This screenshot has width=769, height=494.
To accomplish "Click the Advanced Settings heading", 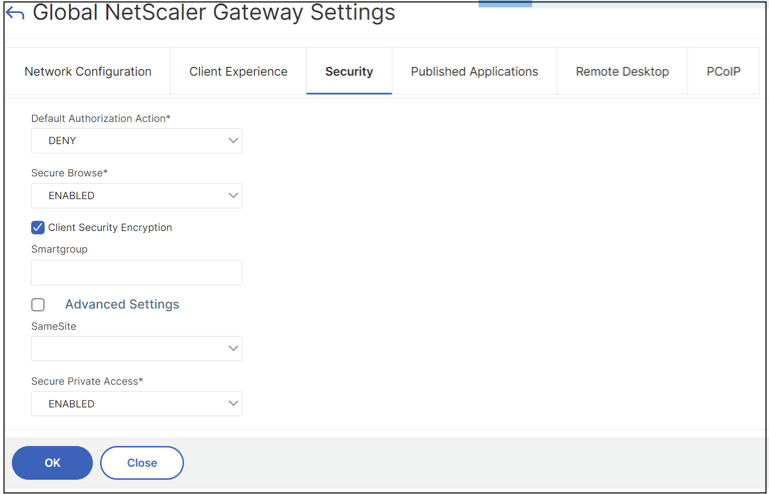I will coord(122,305).
